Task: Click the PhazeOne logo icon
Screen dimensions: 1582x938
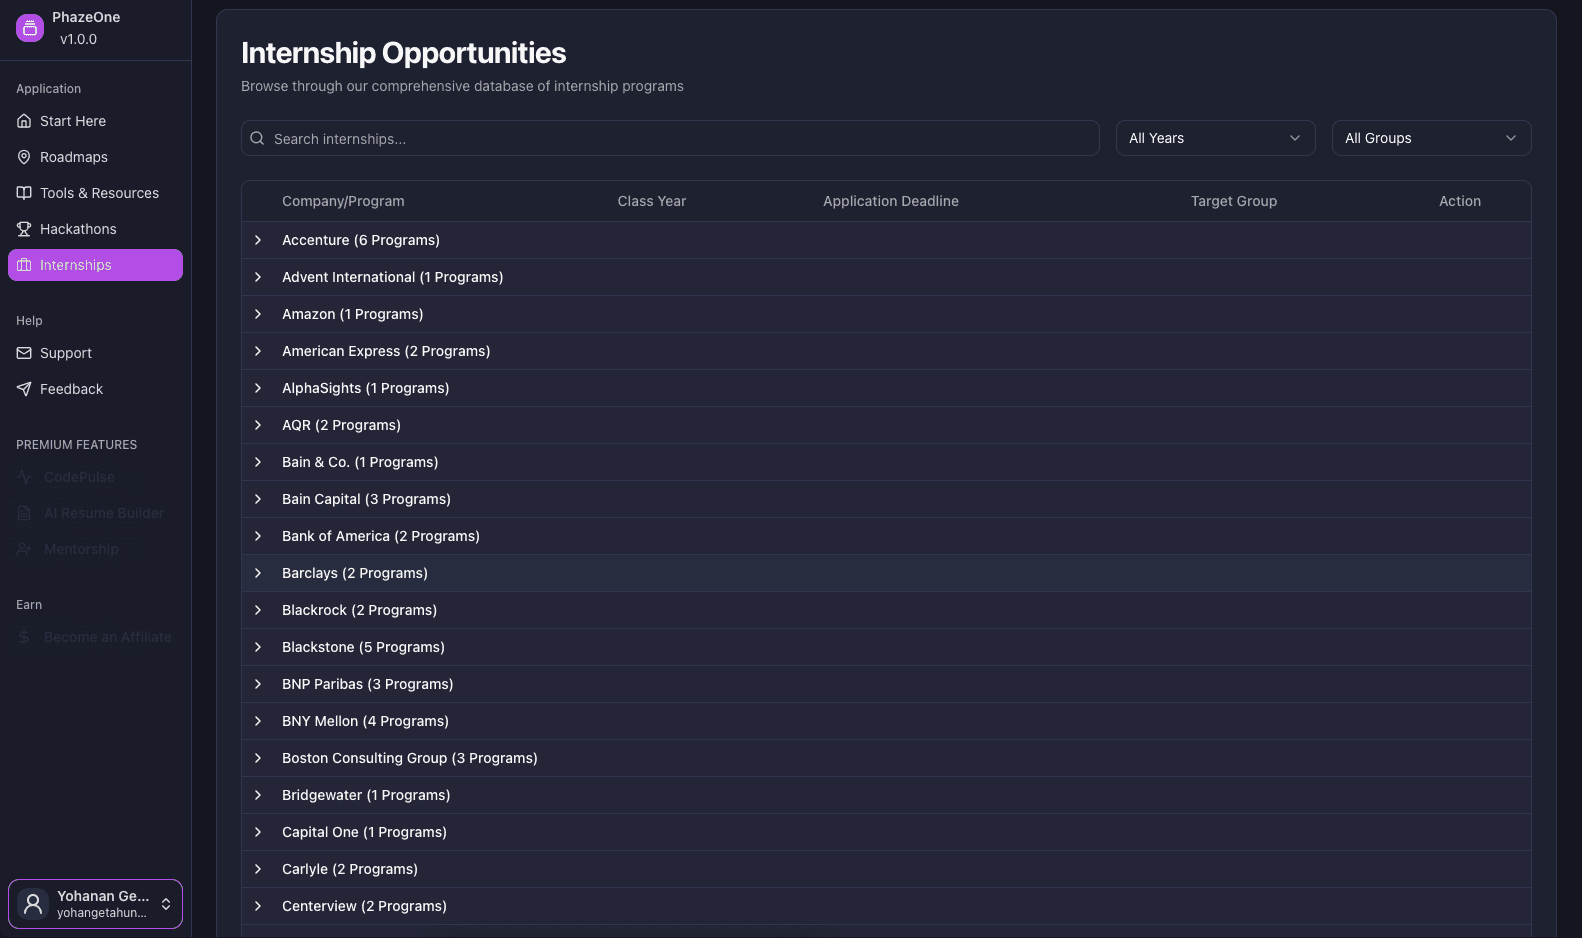Action: pyautogui.click(x=30, y=28)
